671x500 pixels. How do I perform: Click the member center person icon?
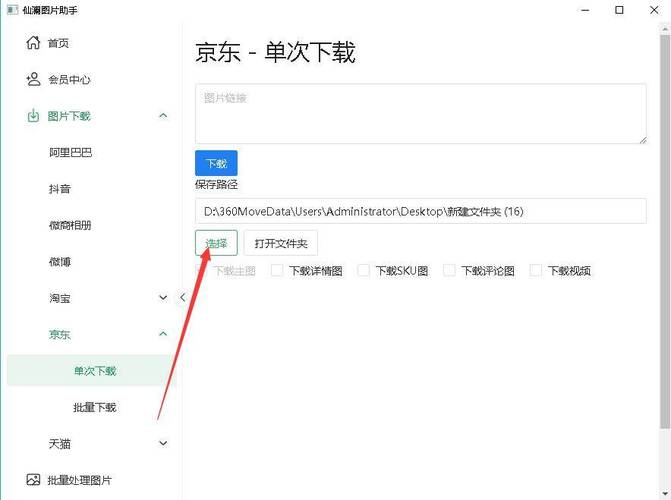(x=33, y=79)
